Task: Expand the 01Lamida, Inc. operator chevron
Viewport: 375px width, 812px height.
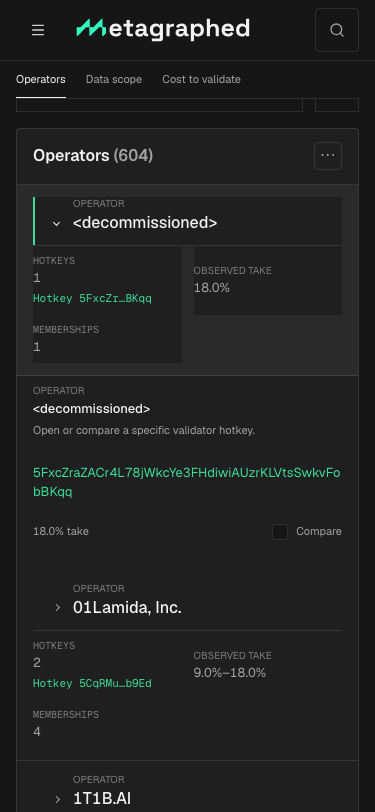Action: [57, 608]
